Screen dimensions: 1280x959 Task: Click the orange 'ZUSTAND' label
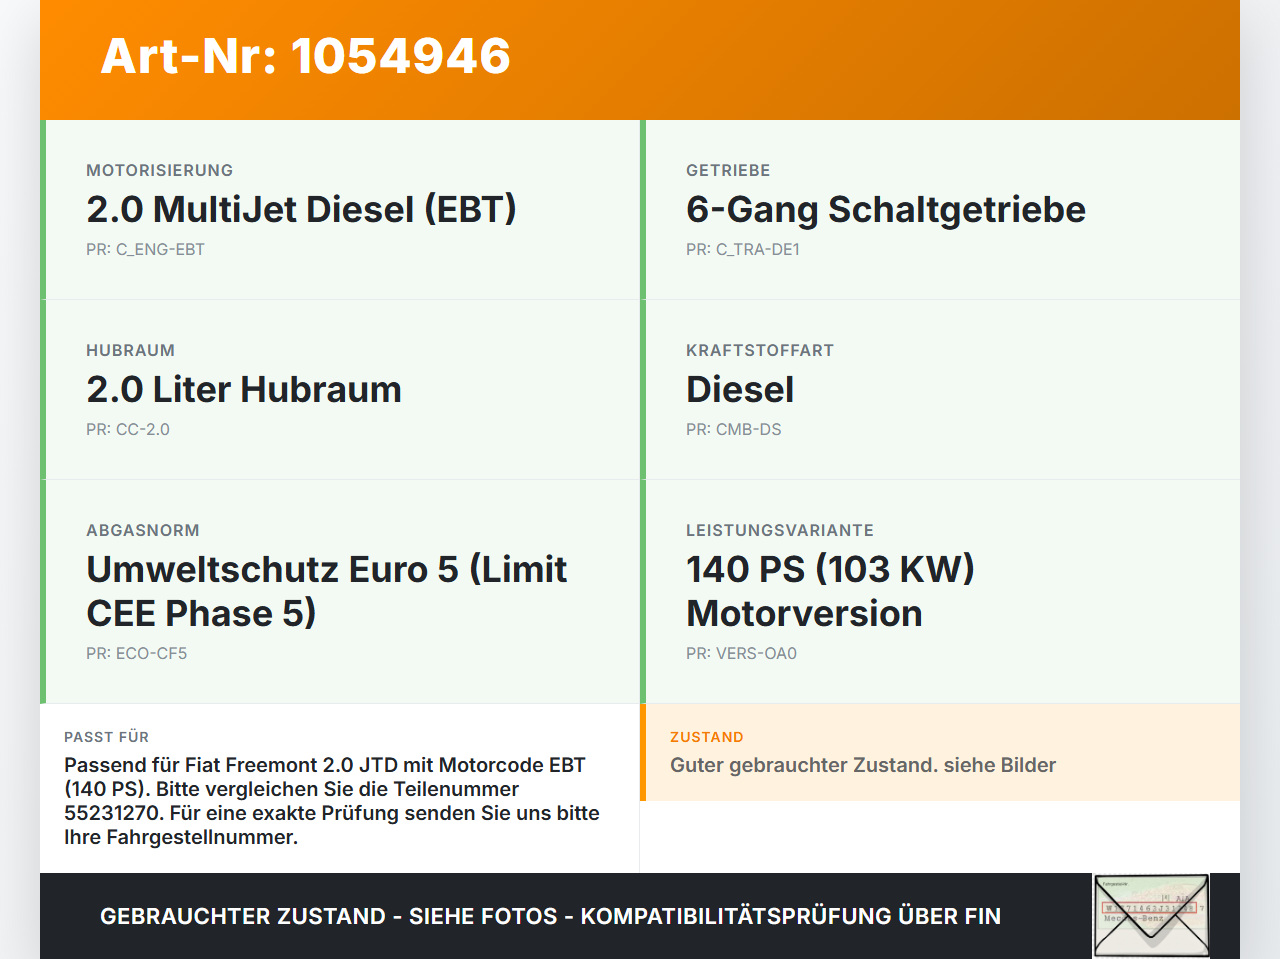(x=707, y=737)
